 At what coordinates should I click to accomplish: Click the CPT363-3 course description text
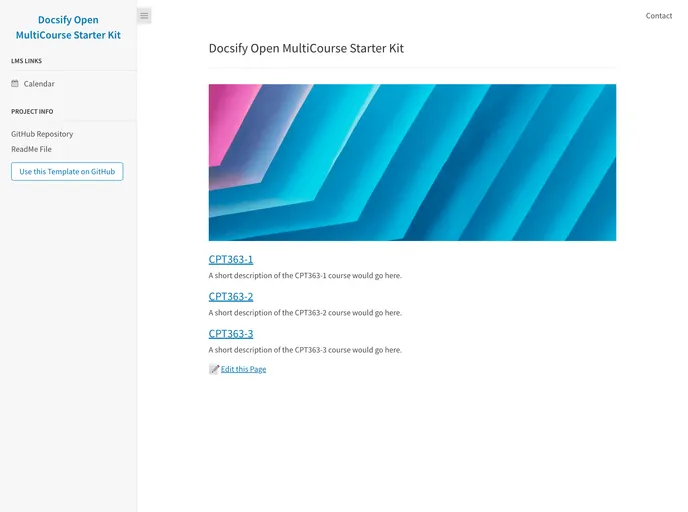pyautogui.click(x=305, y=350)
